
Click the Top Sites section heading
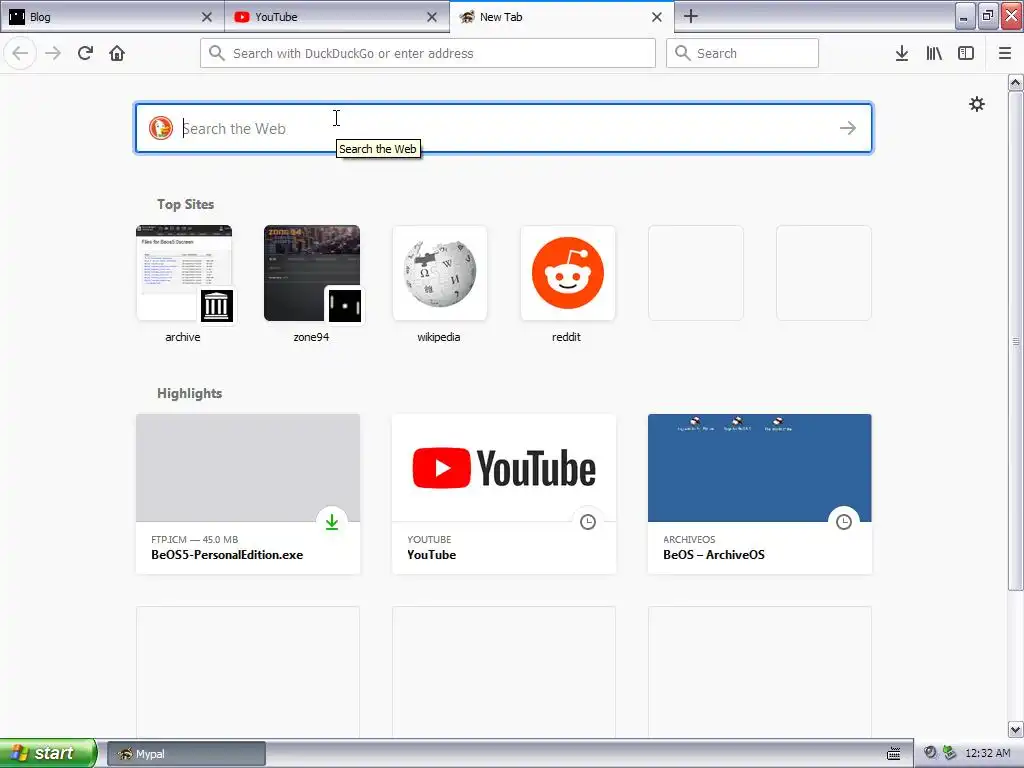click(x=185, y=204)
